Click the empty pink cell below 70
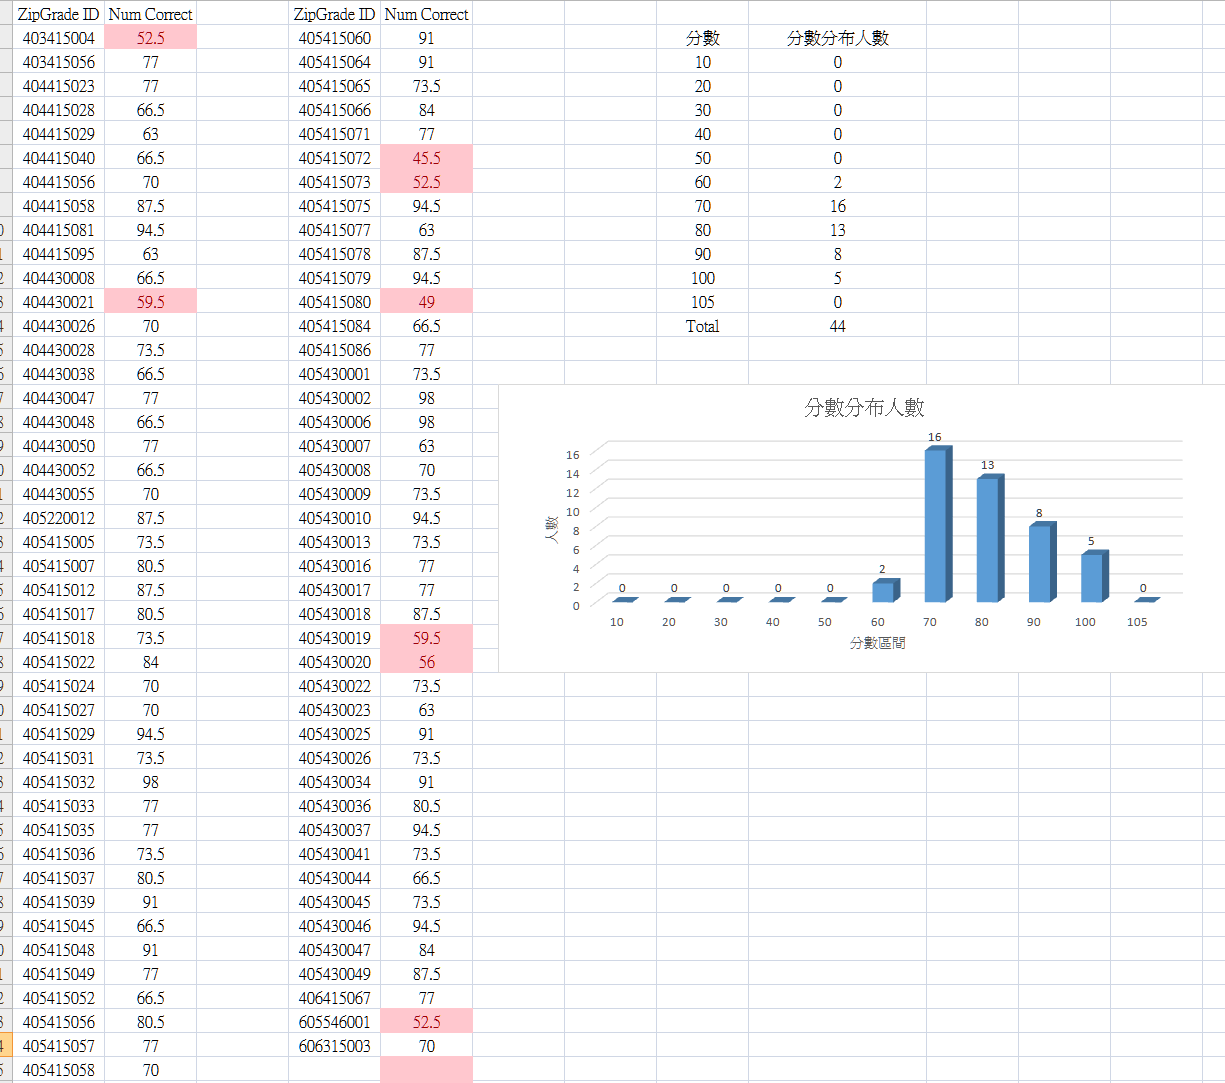 (426, 1070)
